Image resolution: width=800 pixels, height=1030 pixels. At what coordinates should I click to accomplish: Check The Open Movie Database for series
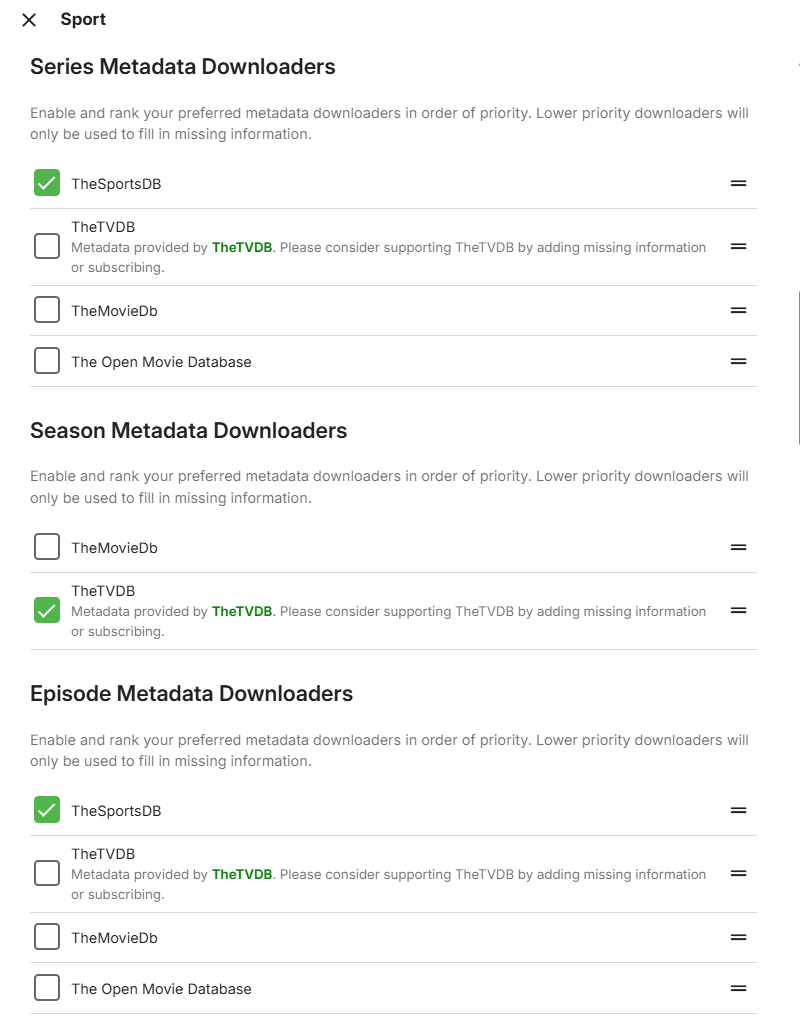pos(47,361)
